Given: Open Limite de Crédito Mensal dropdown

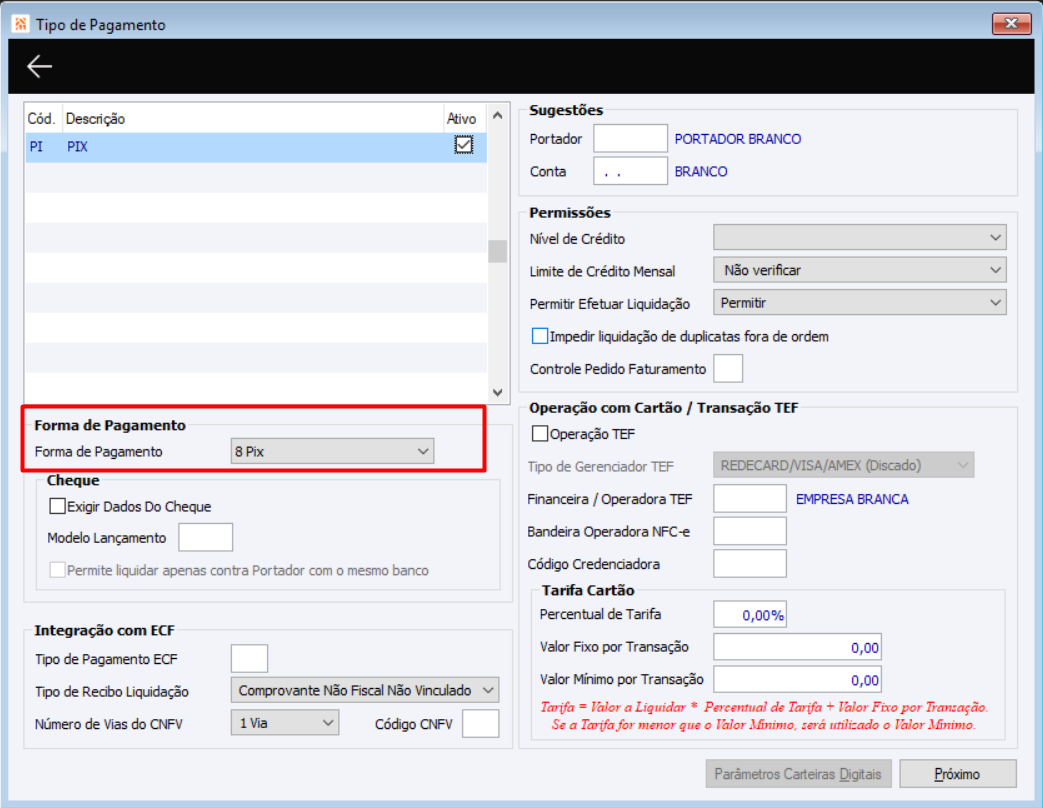Looking at the screenshot, I should 859,270.
